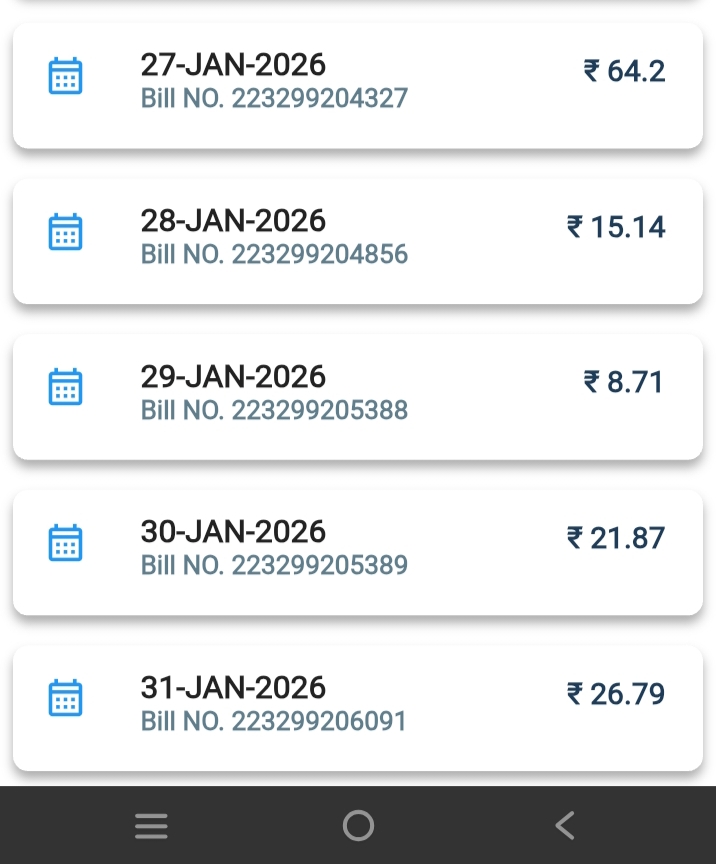Select bill number 223299205388
This screenshot has width=716, height=864.
[274, 410]
